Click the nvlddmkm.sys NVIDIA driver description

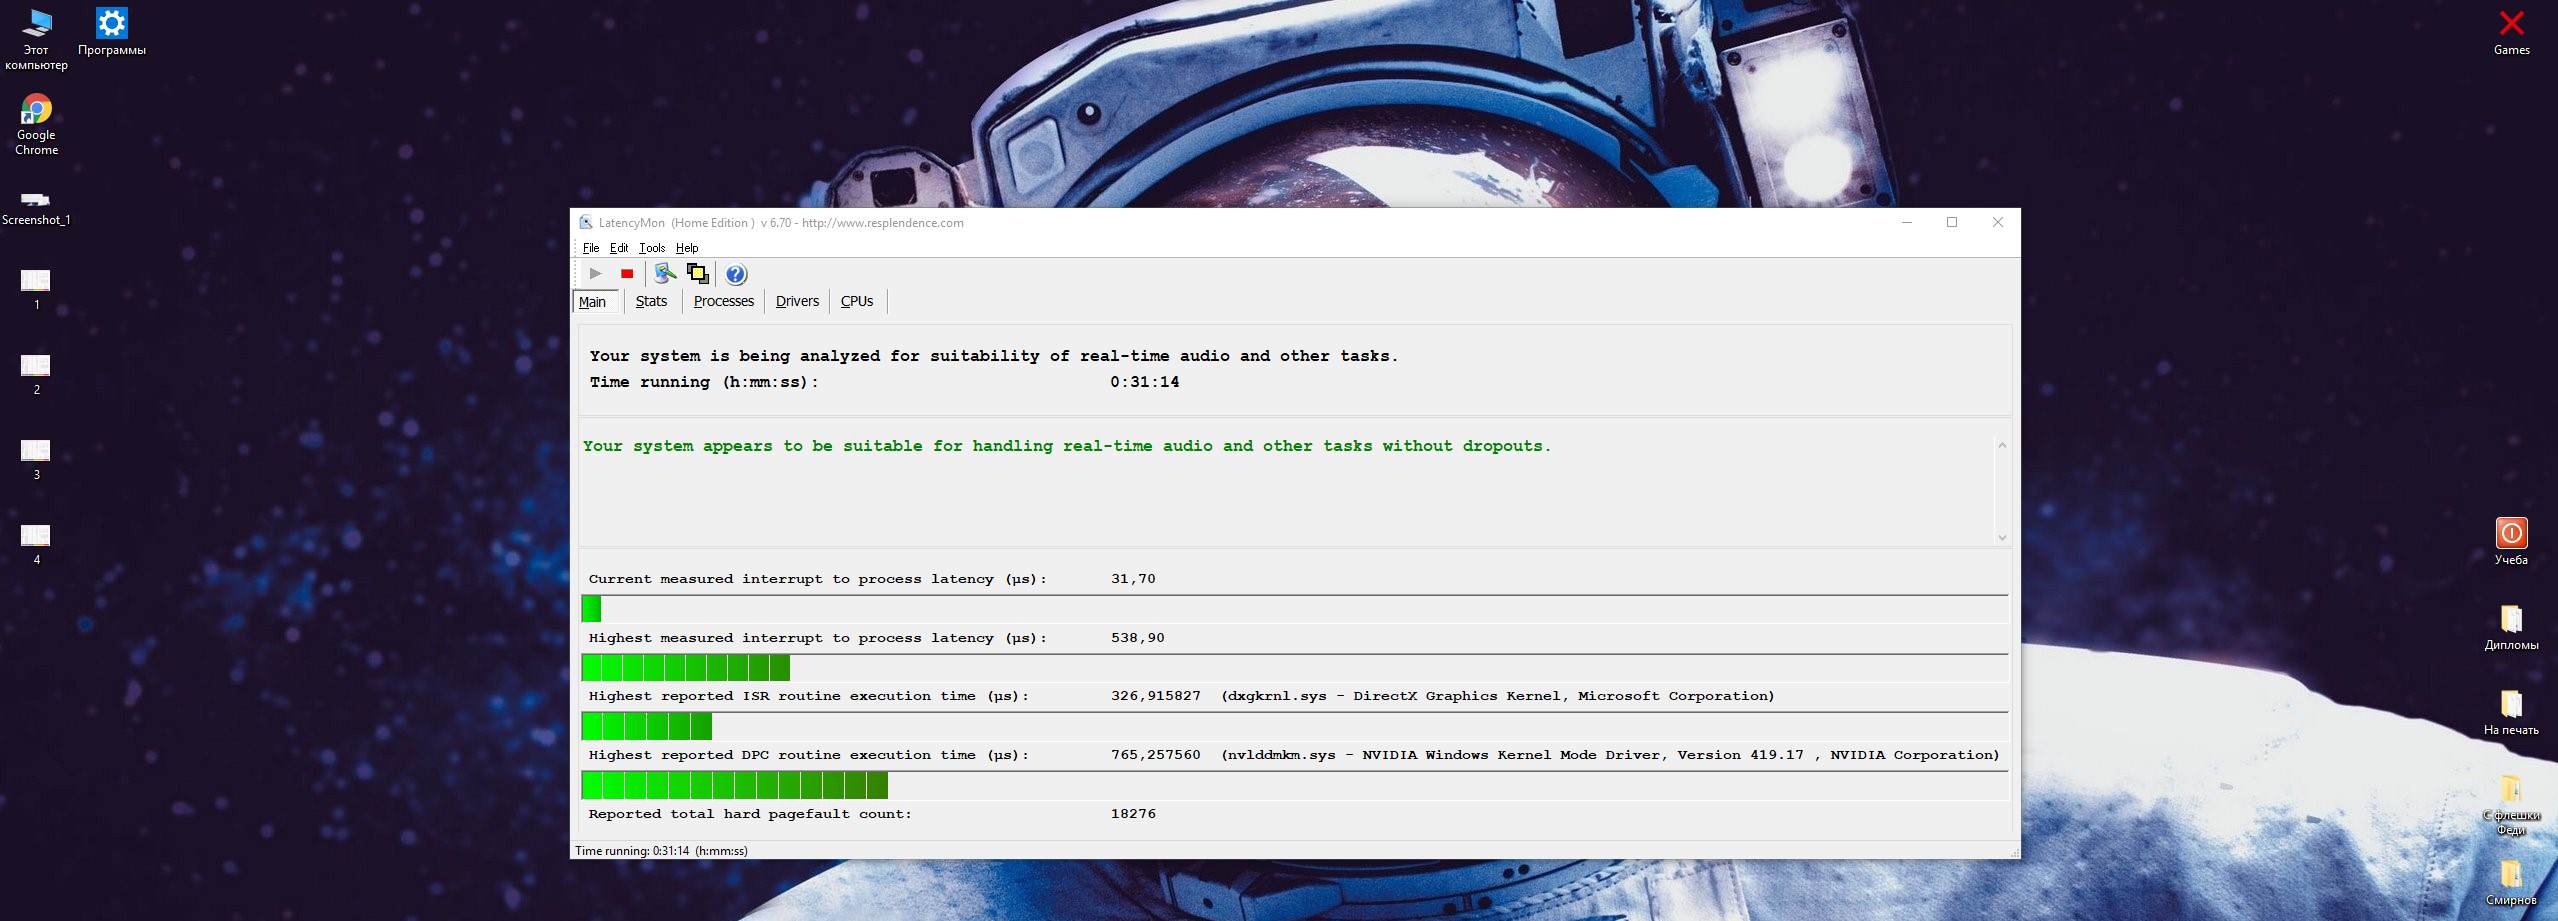click(1610, 755)
